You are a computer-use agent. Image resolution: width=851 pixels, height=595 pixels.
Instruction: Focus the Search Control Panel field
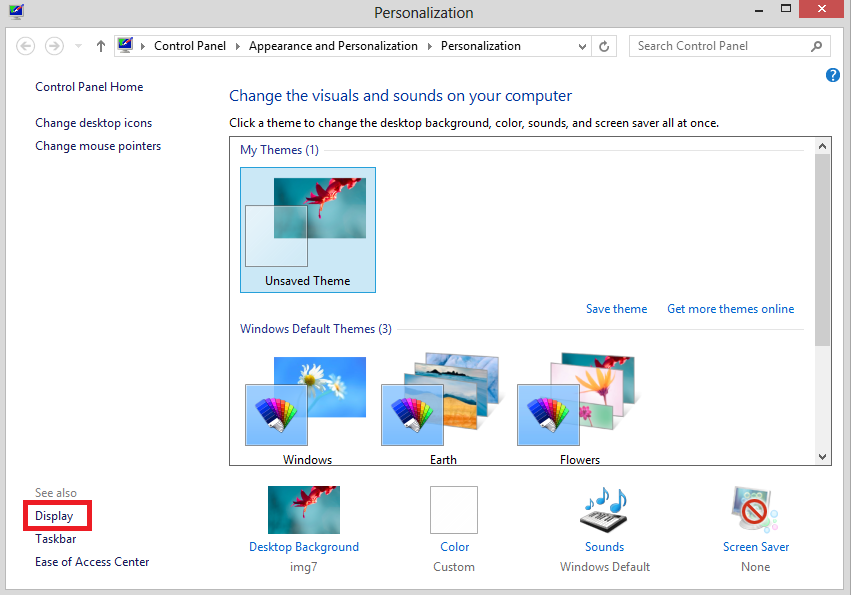click(729, 46)
